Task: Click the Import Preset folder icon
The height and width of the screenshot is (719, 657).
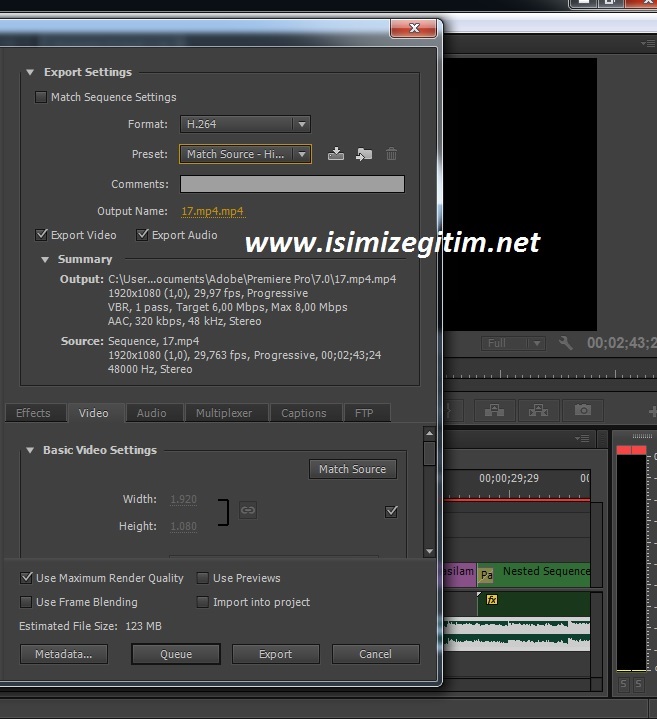Action: [364, 154]
